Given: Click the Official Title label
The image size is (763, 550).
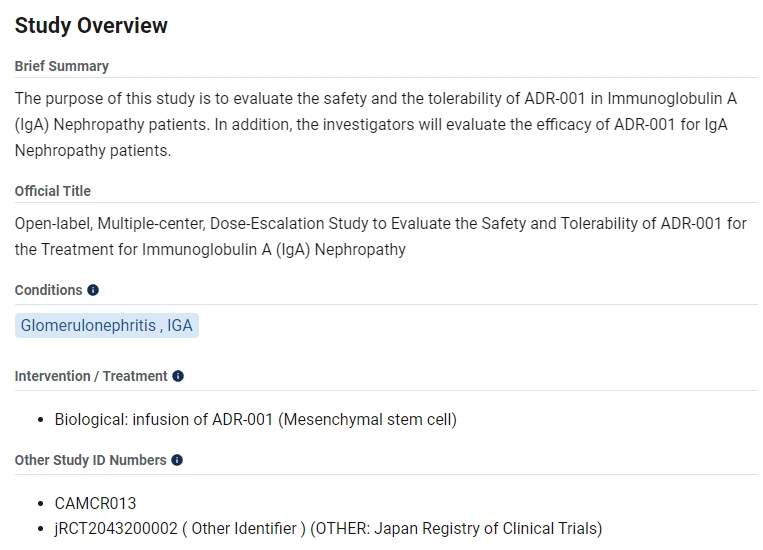Looking at the screenshot, I should (52, 191).
